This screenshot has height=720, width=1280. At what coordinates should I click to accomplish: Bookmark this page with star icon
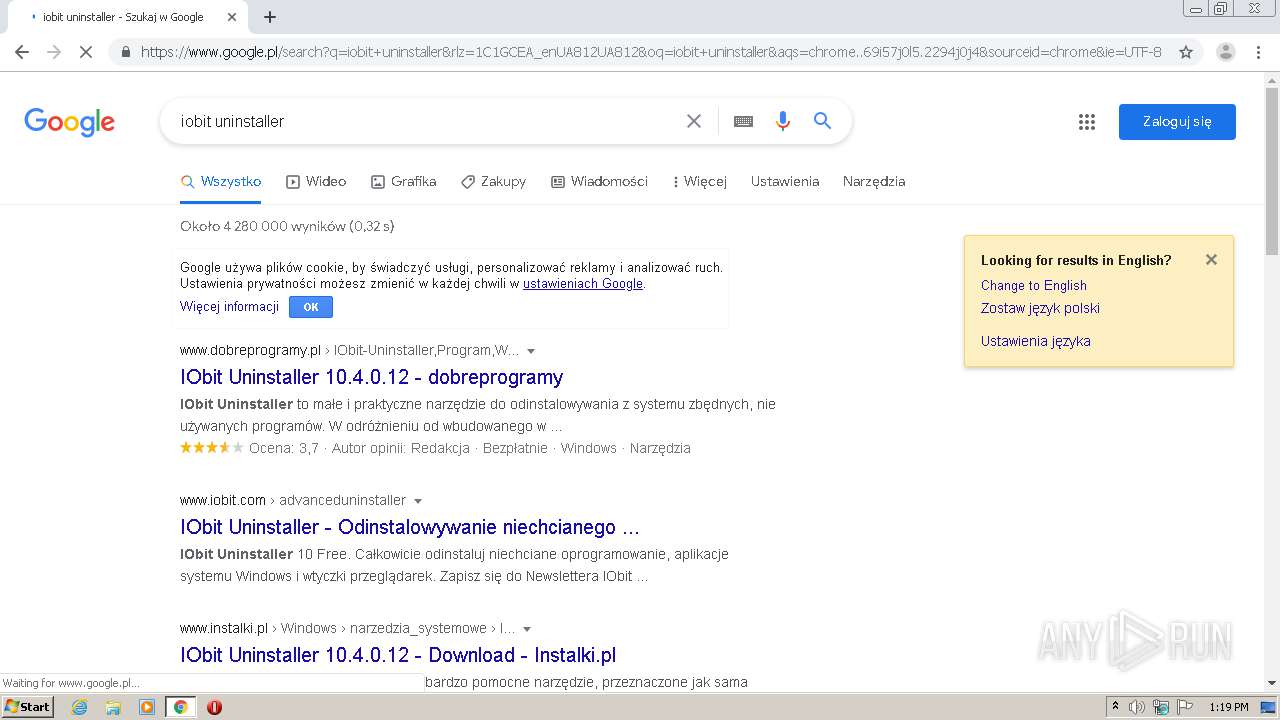click(1186, 52)
